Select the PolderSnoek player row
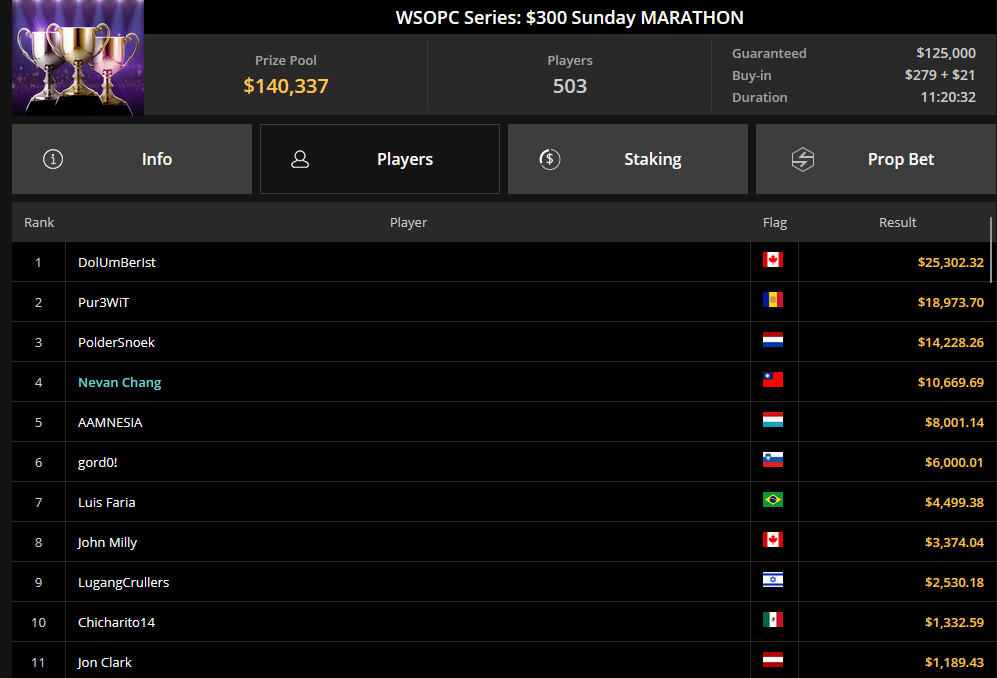 (x=500, y=342)
